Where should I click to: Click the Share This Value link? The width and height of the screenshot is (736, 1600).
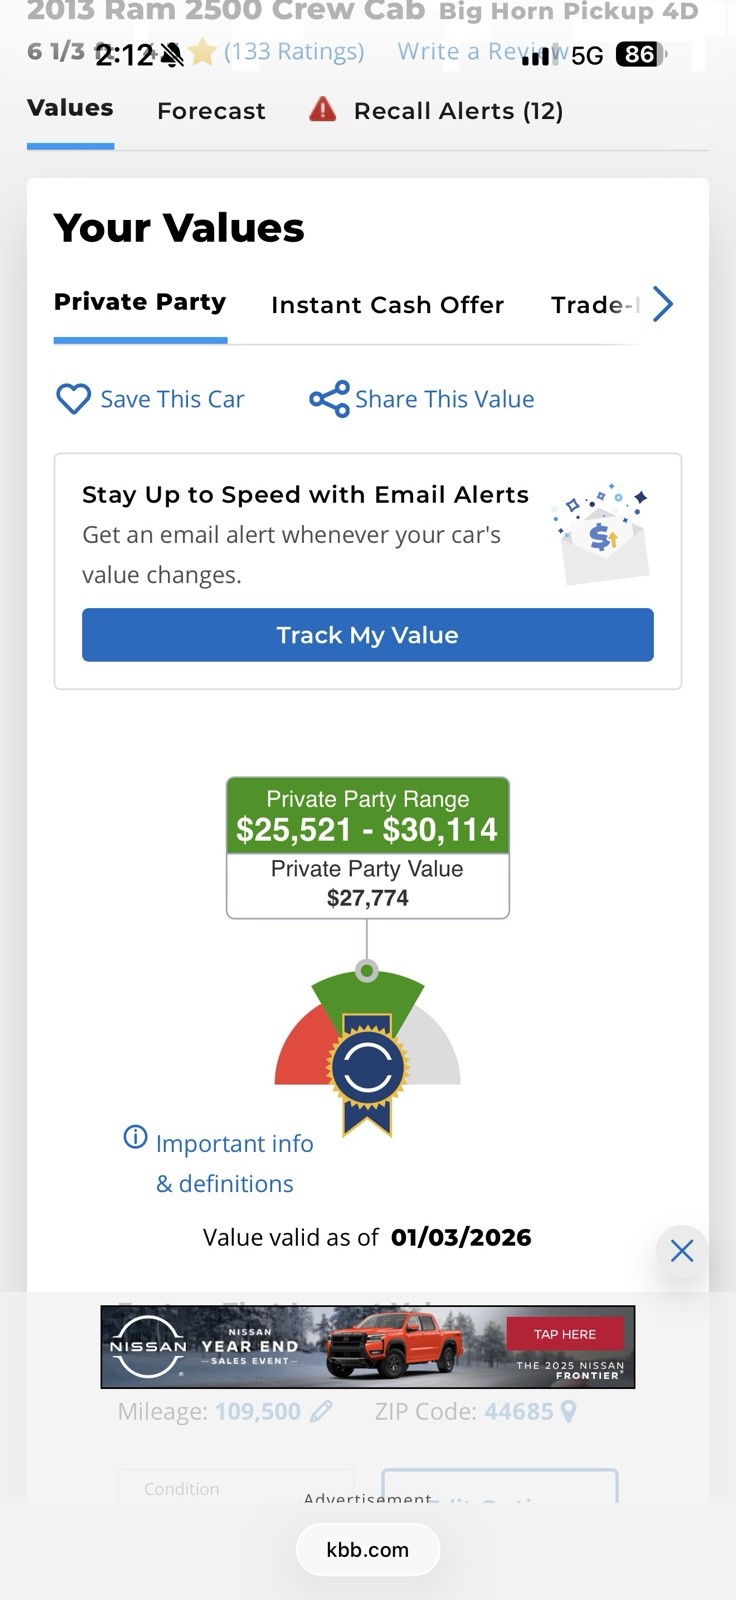tap(444, 399)
